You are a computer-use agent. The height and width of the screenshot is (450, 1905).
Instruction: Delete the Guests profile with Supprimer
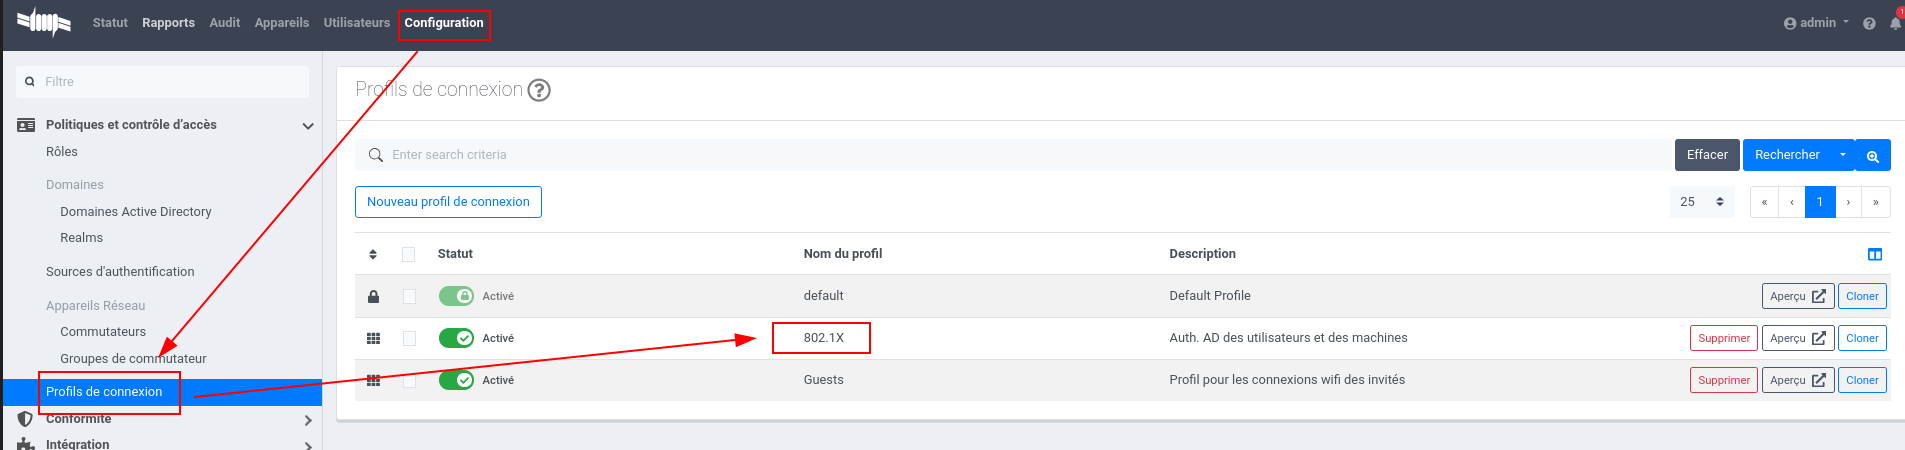pos(1724,380)
